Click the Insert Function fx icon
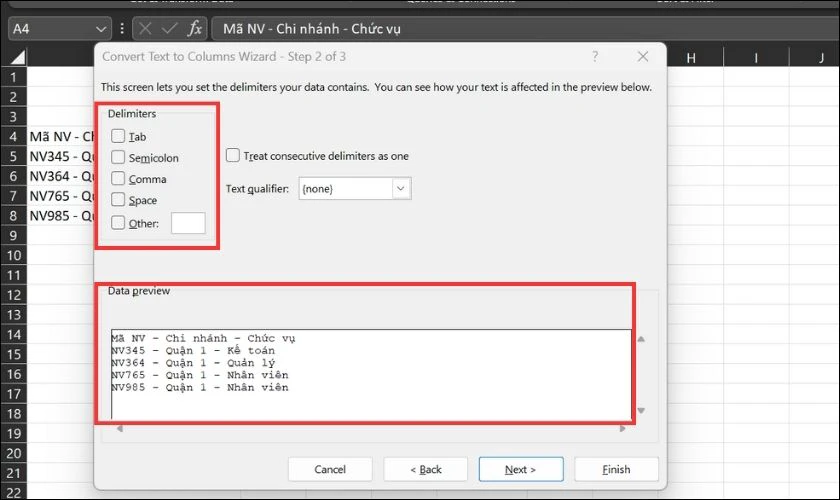Screen dimensions: 840x500 pyautogui.click(x=196, y=29)
